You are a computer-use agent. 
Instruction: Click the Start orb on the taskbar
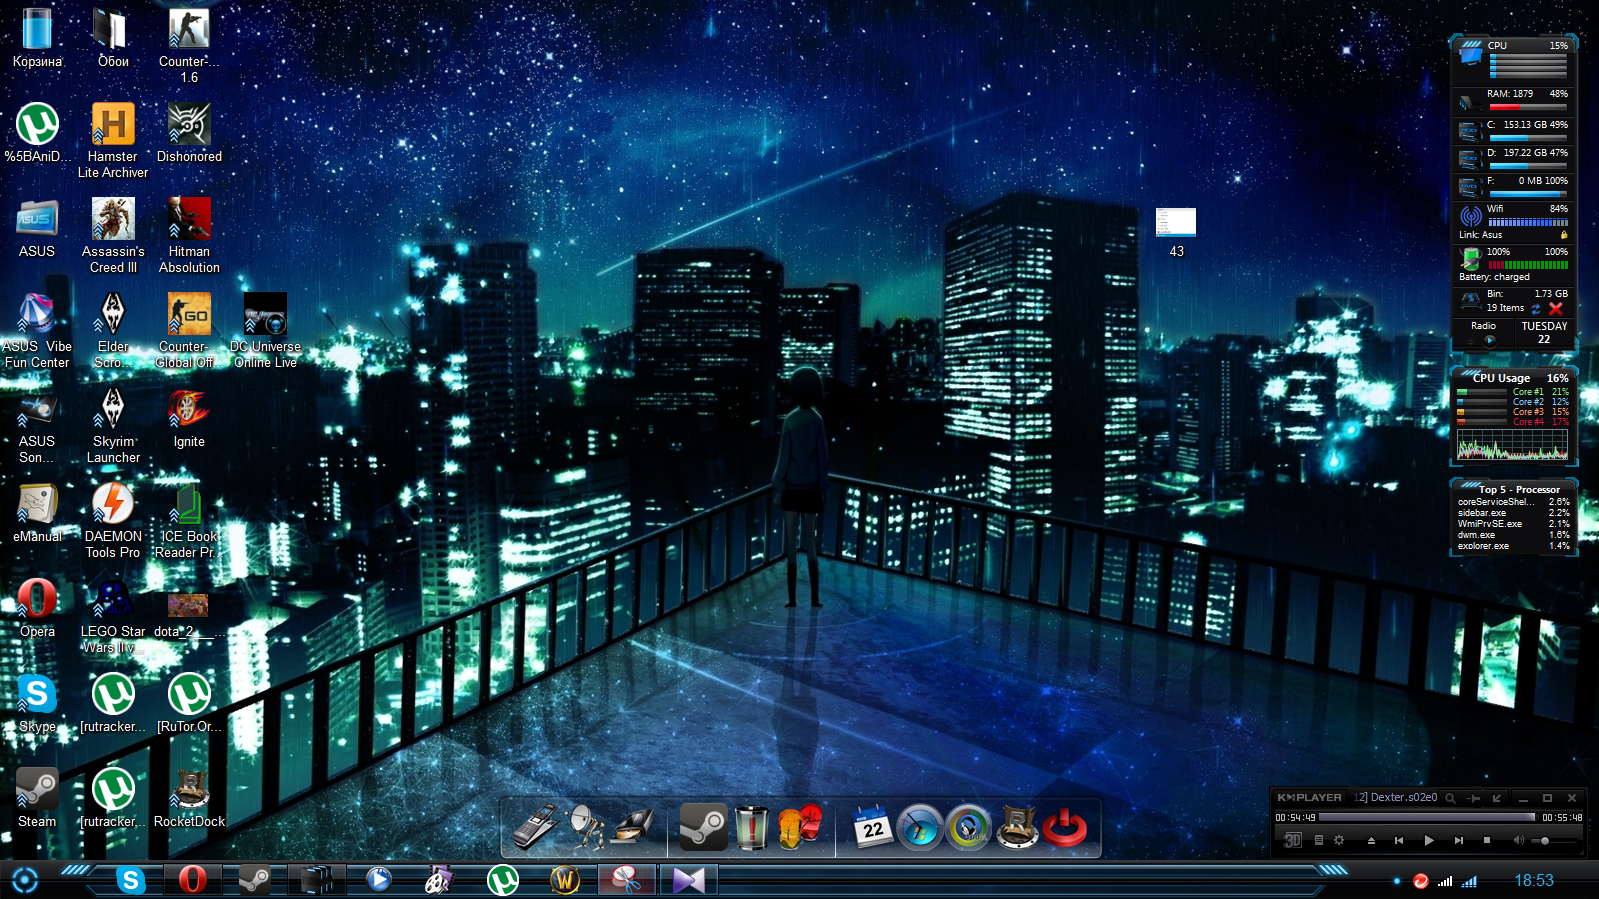pyautogui.click(x=25, y=880)
